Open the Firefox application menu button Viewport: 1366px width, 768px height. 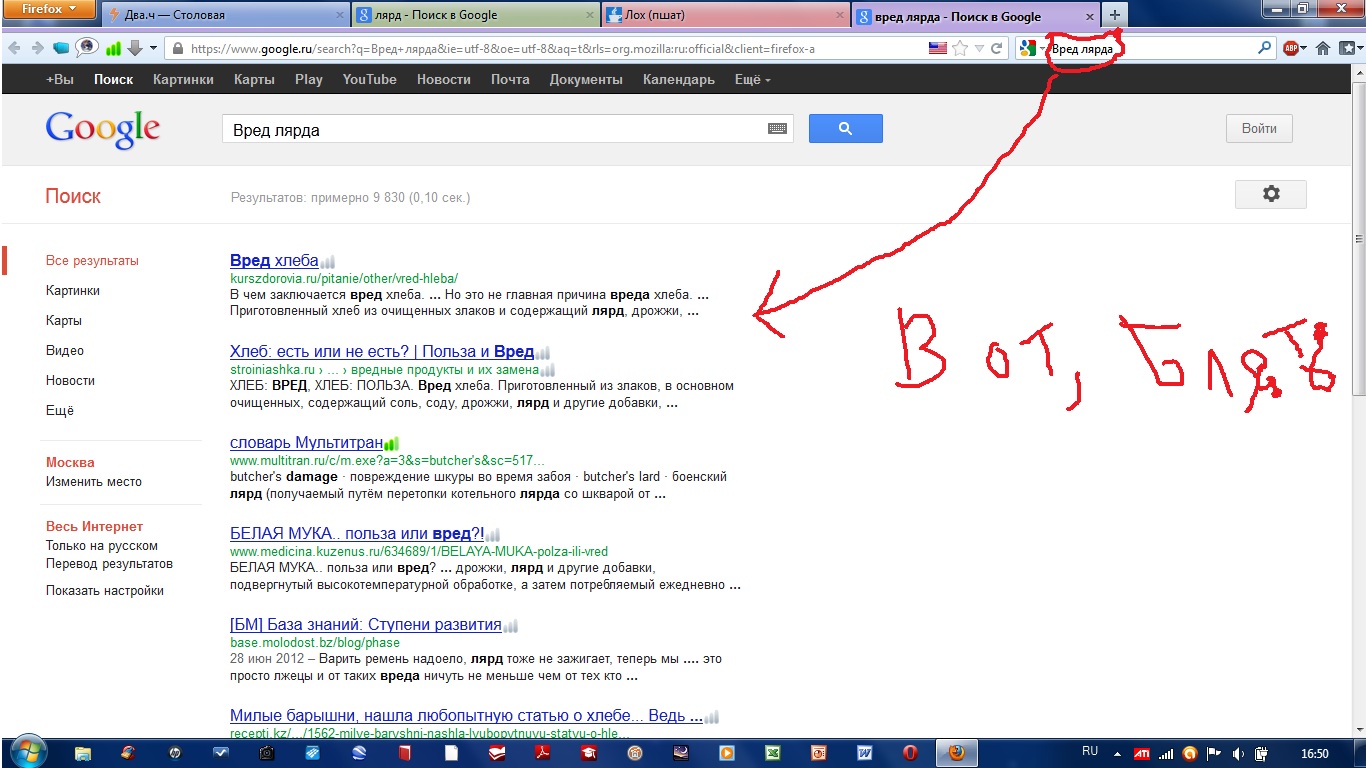(x=49, y=9)
